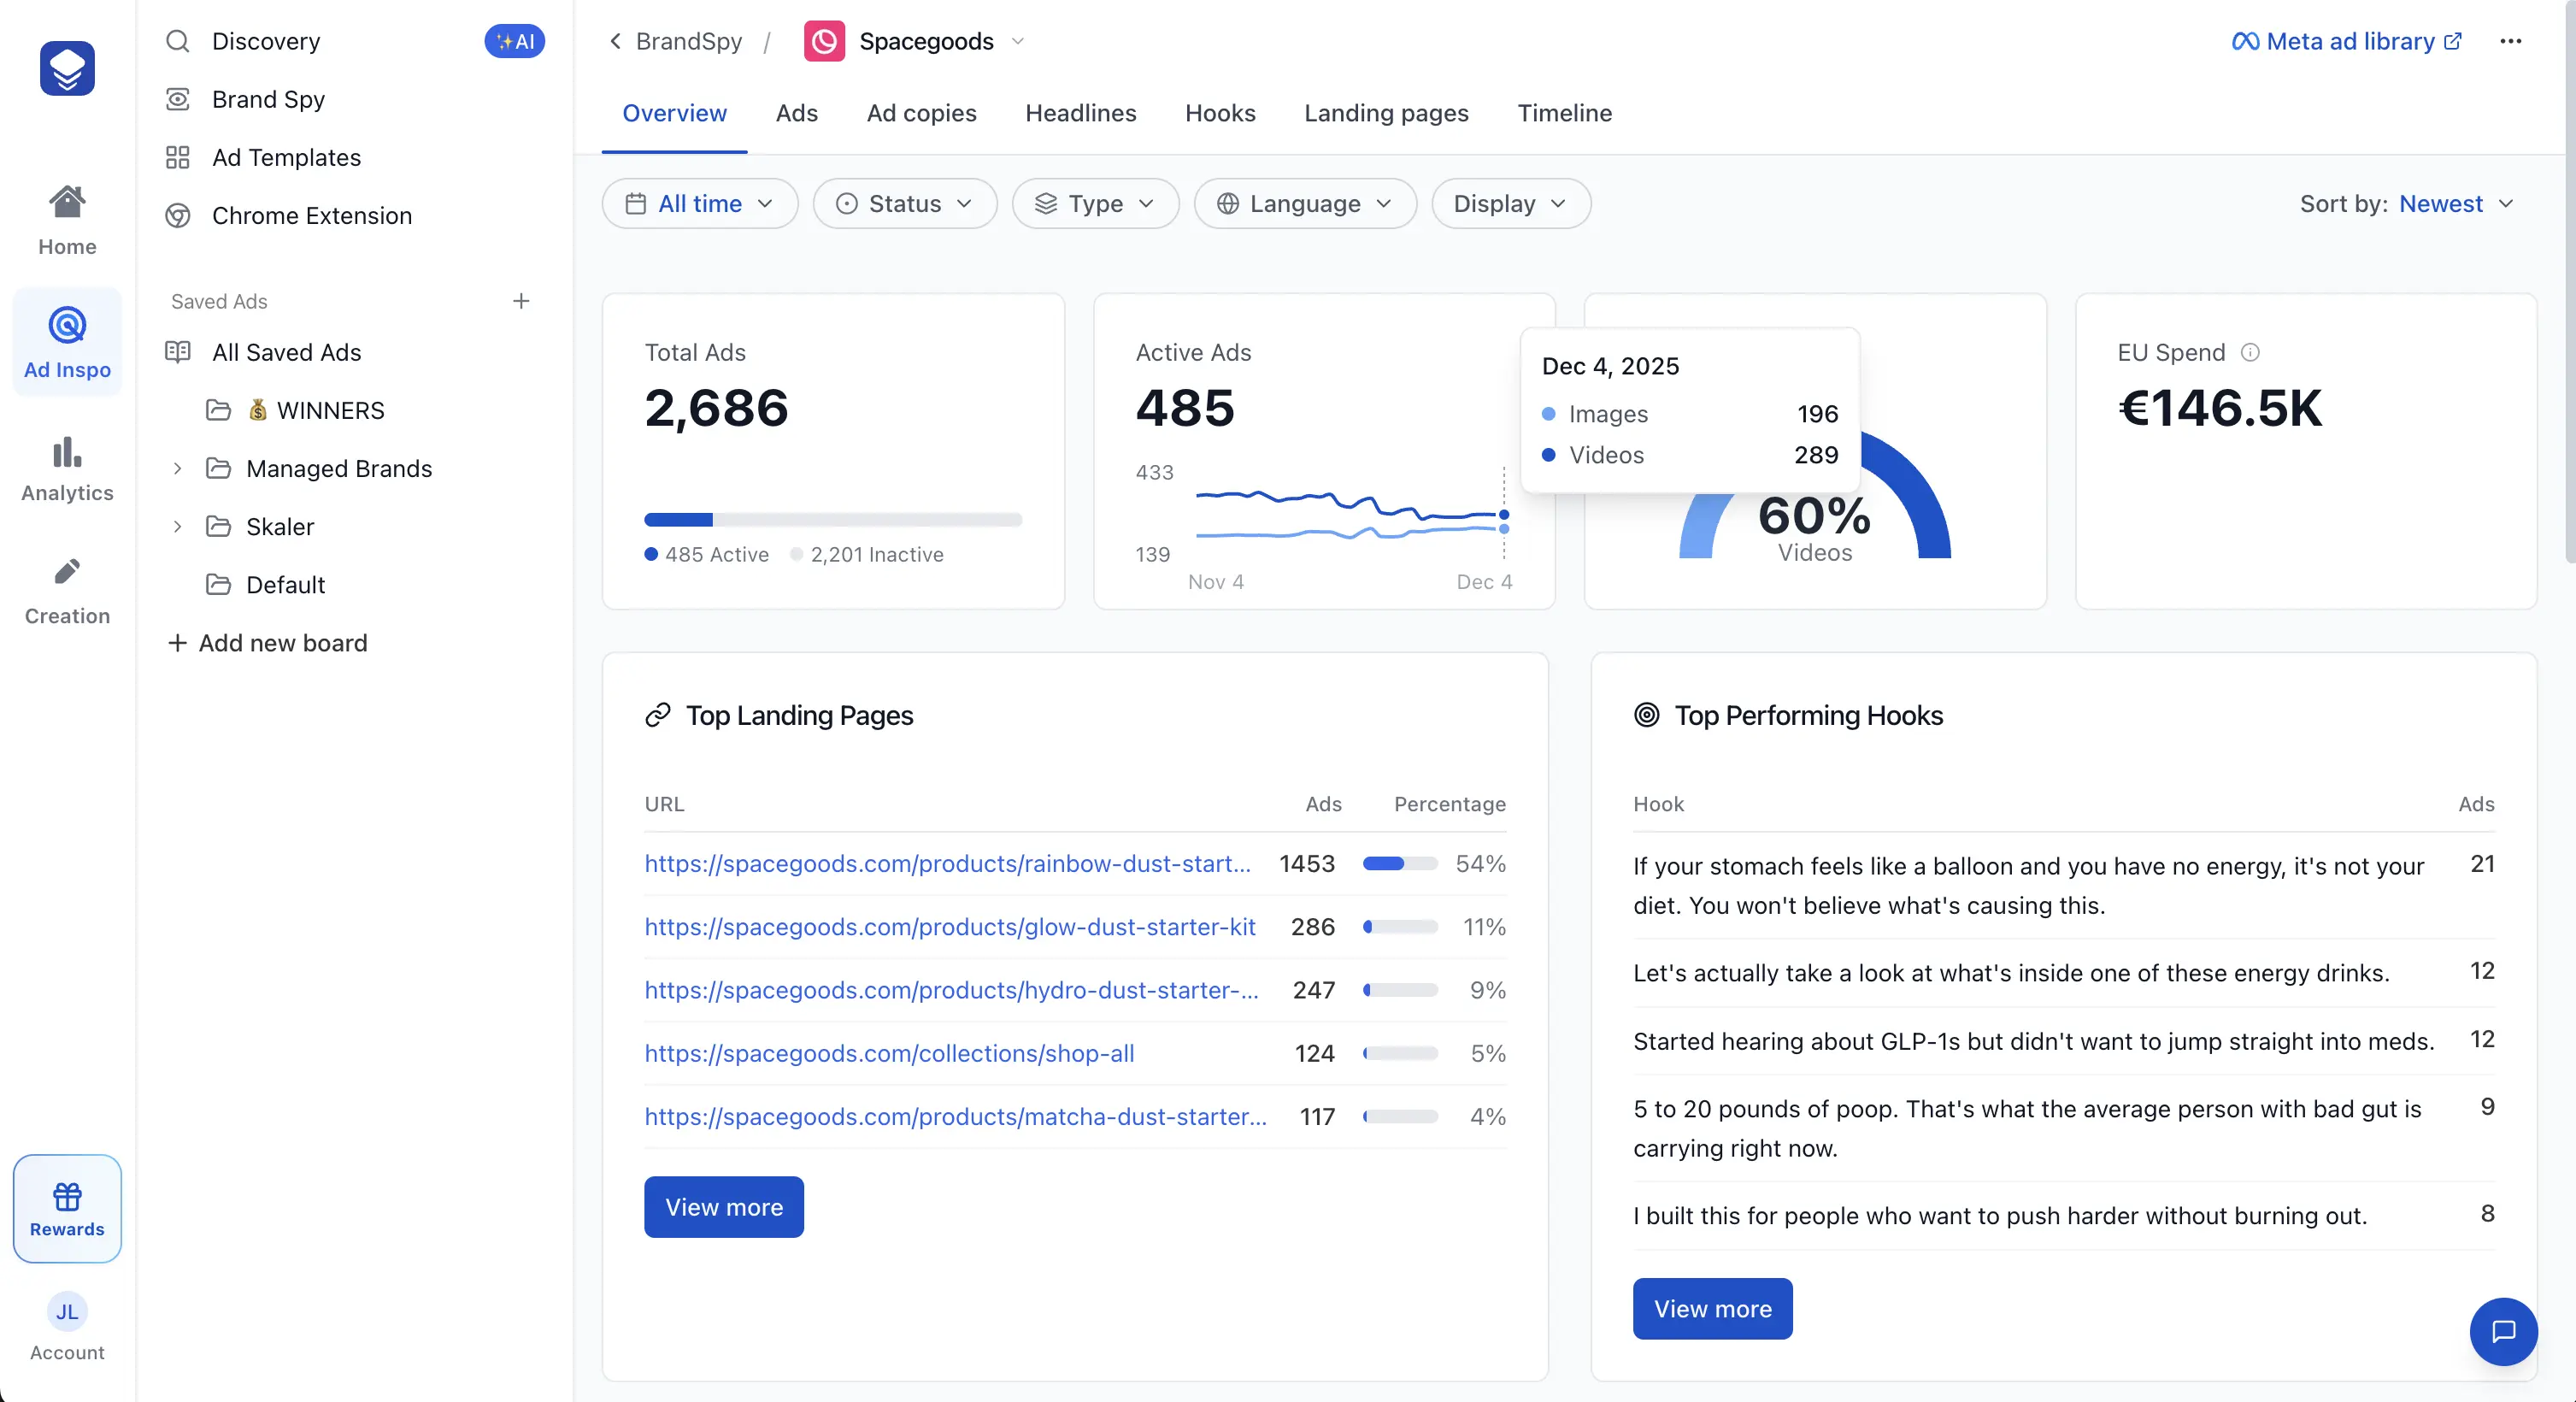Click the Ad Templates grid icon
Viewport: 2576px width, 1402px height.
pyautogui.click(x=178, y=157)
